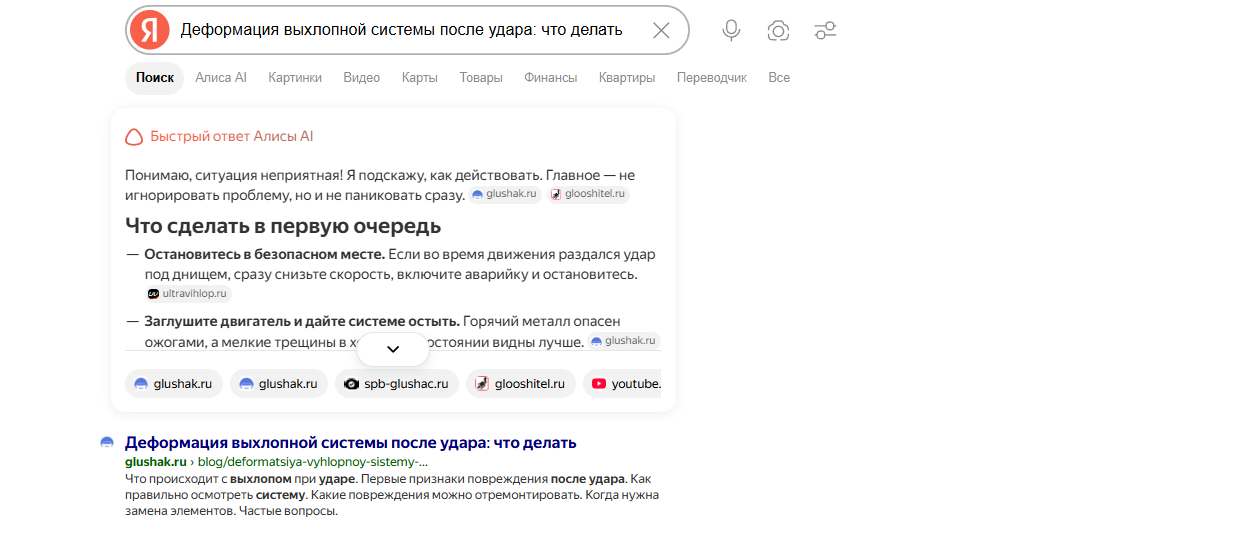Open the first glushak.ru source button
The height and width of the screenshot is (539, 1249).
174,384
